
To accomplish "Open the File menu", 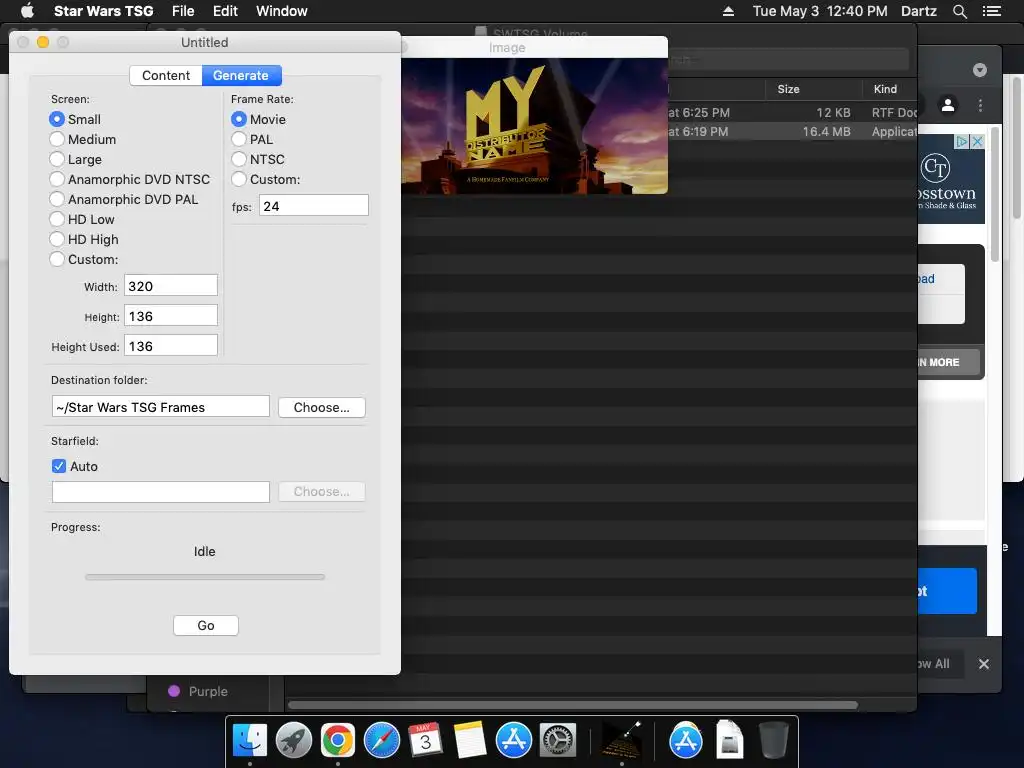I will pos(183,11).
